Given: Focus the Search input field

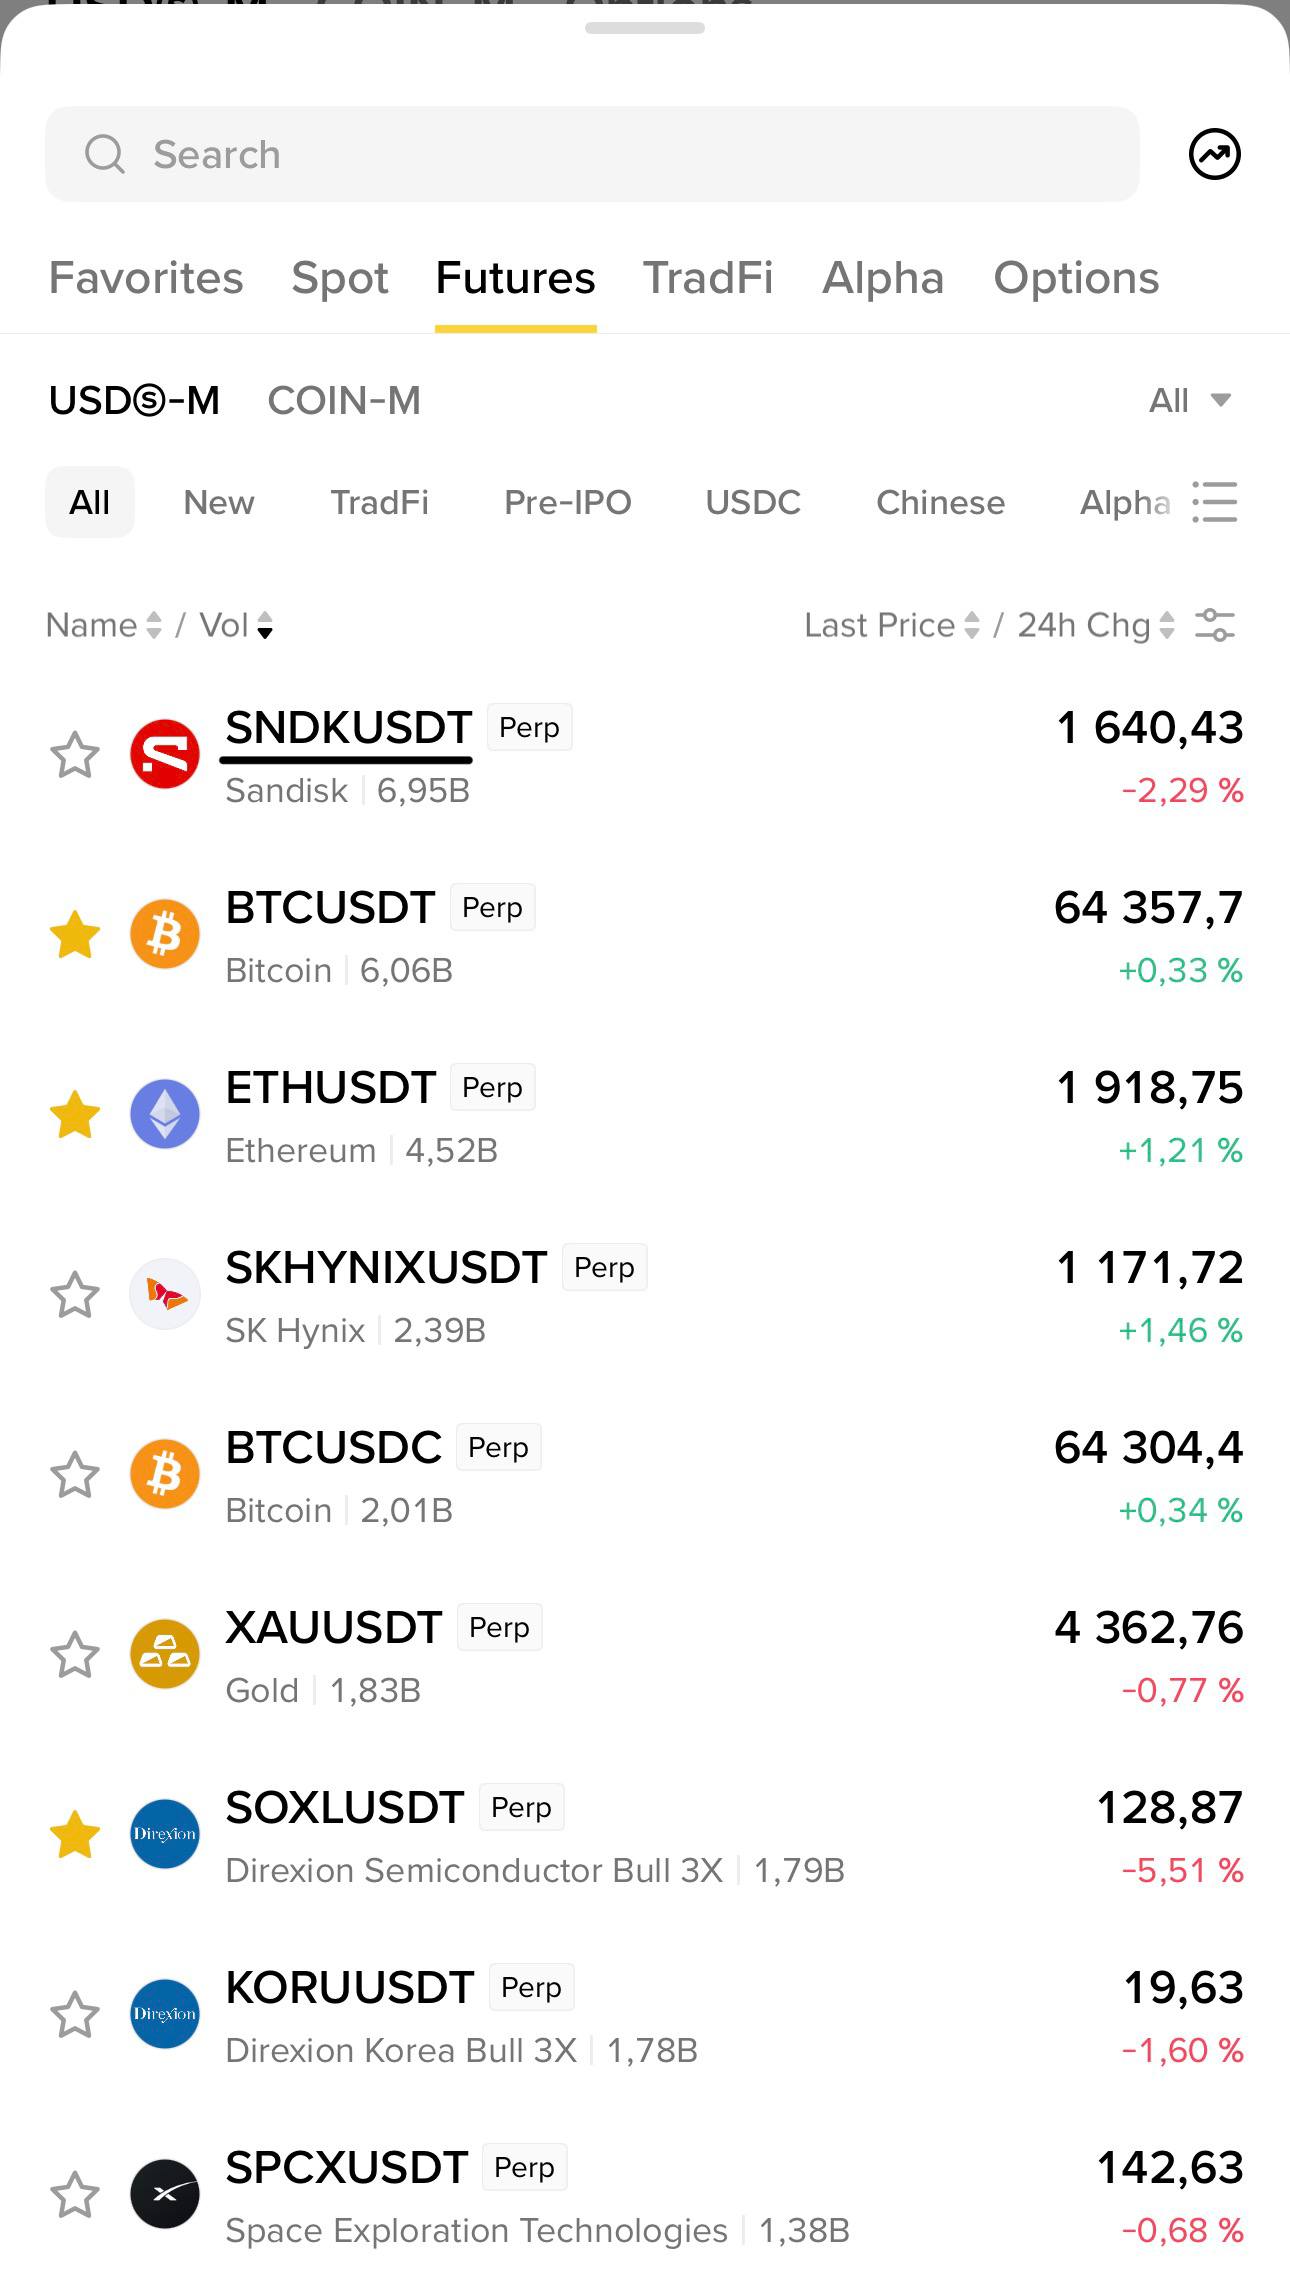Looking at the screenshot, I should pyautogui.click(x=592, y=154).
